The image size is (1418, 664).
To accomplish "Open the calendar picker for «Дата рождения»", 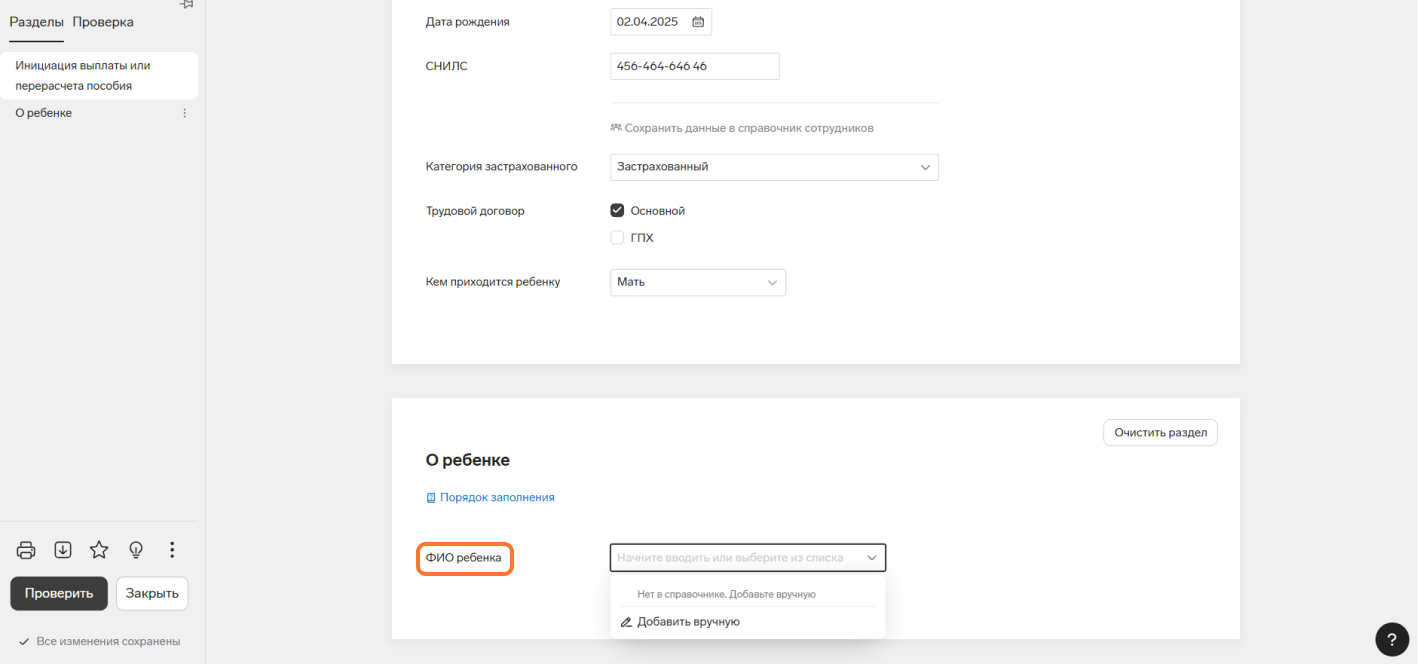I will 698,22.
